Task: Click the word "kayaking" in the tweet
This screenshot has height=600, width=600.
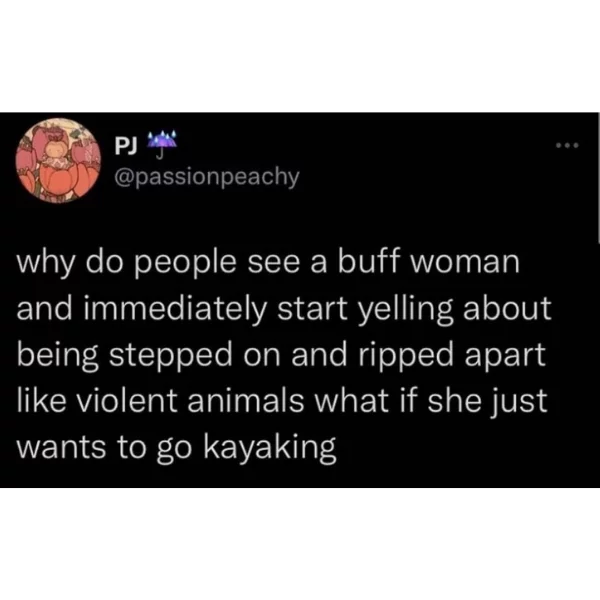Action: [x=269, y=447]
